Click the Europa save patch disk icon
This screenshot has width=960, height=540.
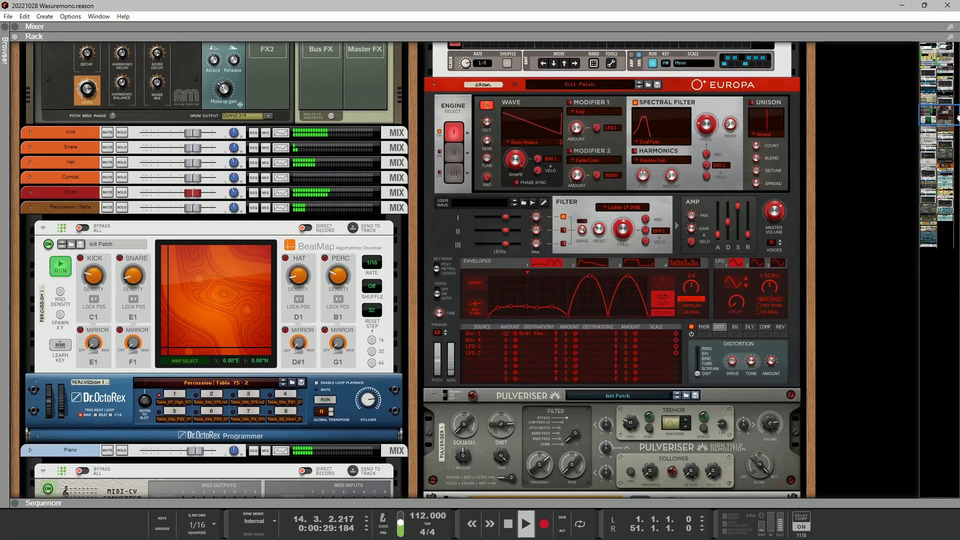pyautogui.click(x=657, y=84)
